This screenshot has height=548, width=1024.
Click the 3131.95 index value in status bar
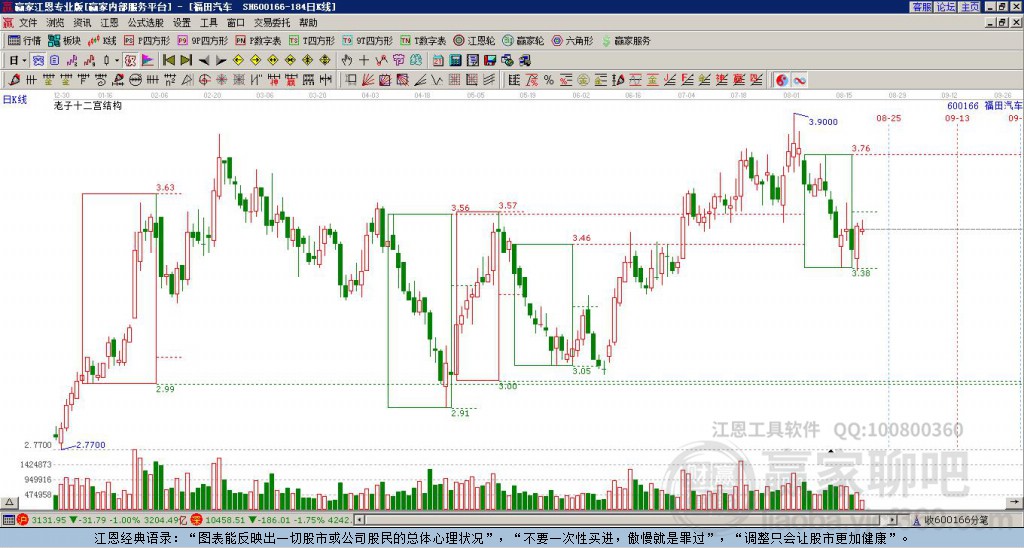(x=49, y=520)
